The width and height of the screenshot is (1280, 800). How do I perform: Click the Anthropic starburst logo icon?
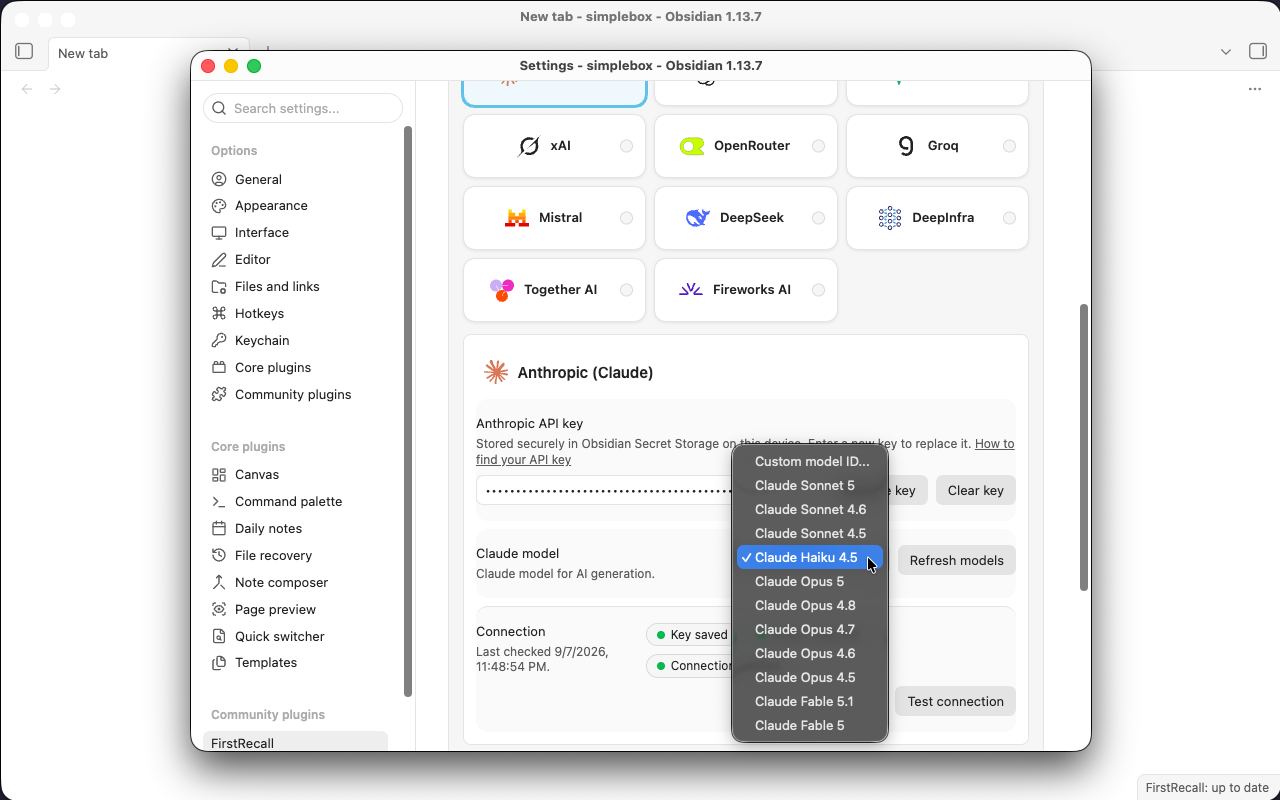pyautogui.click(x=496, y=372)
